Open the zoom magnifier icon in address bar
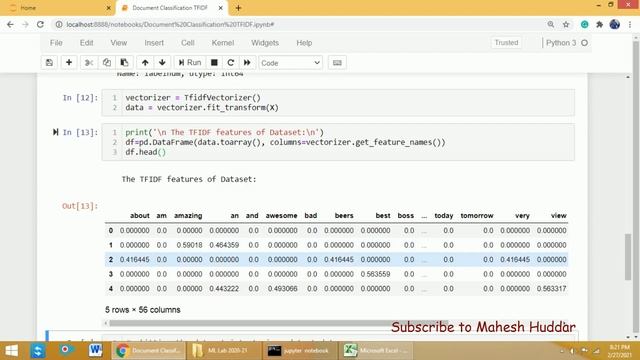 point(551,24)
